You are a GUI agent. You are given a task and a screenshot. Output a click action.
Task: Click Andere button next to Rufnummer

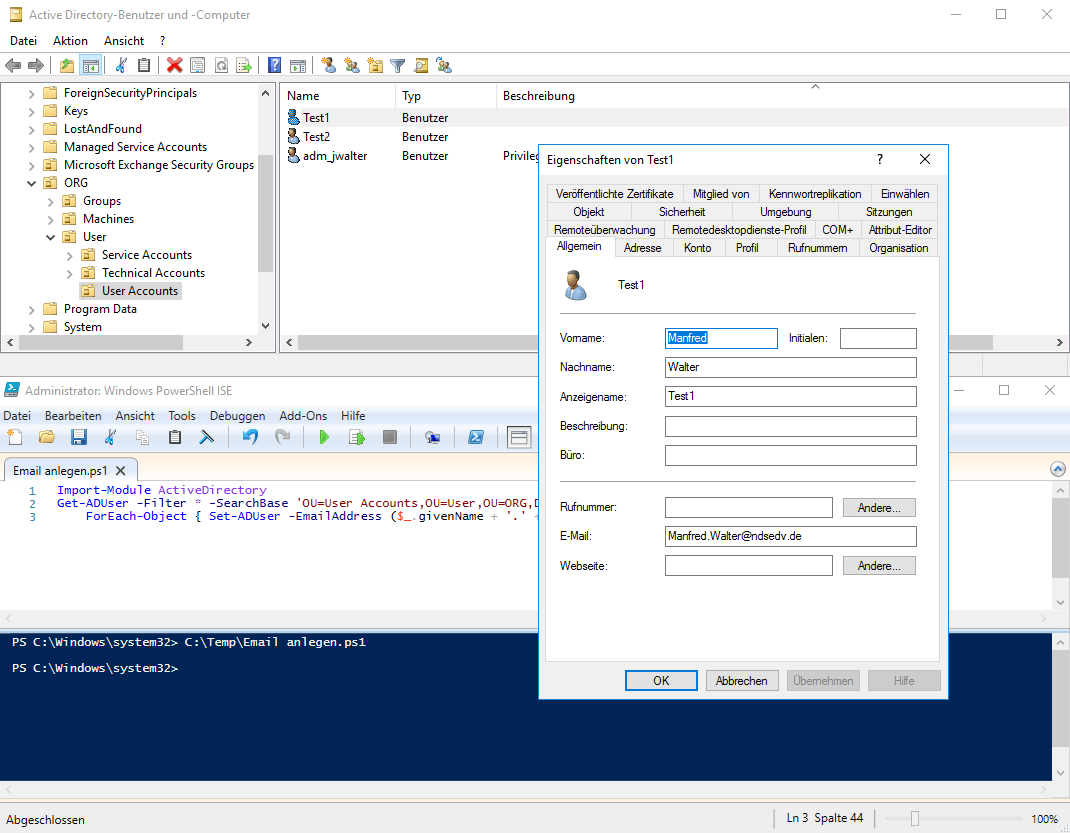coord(879,508)
